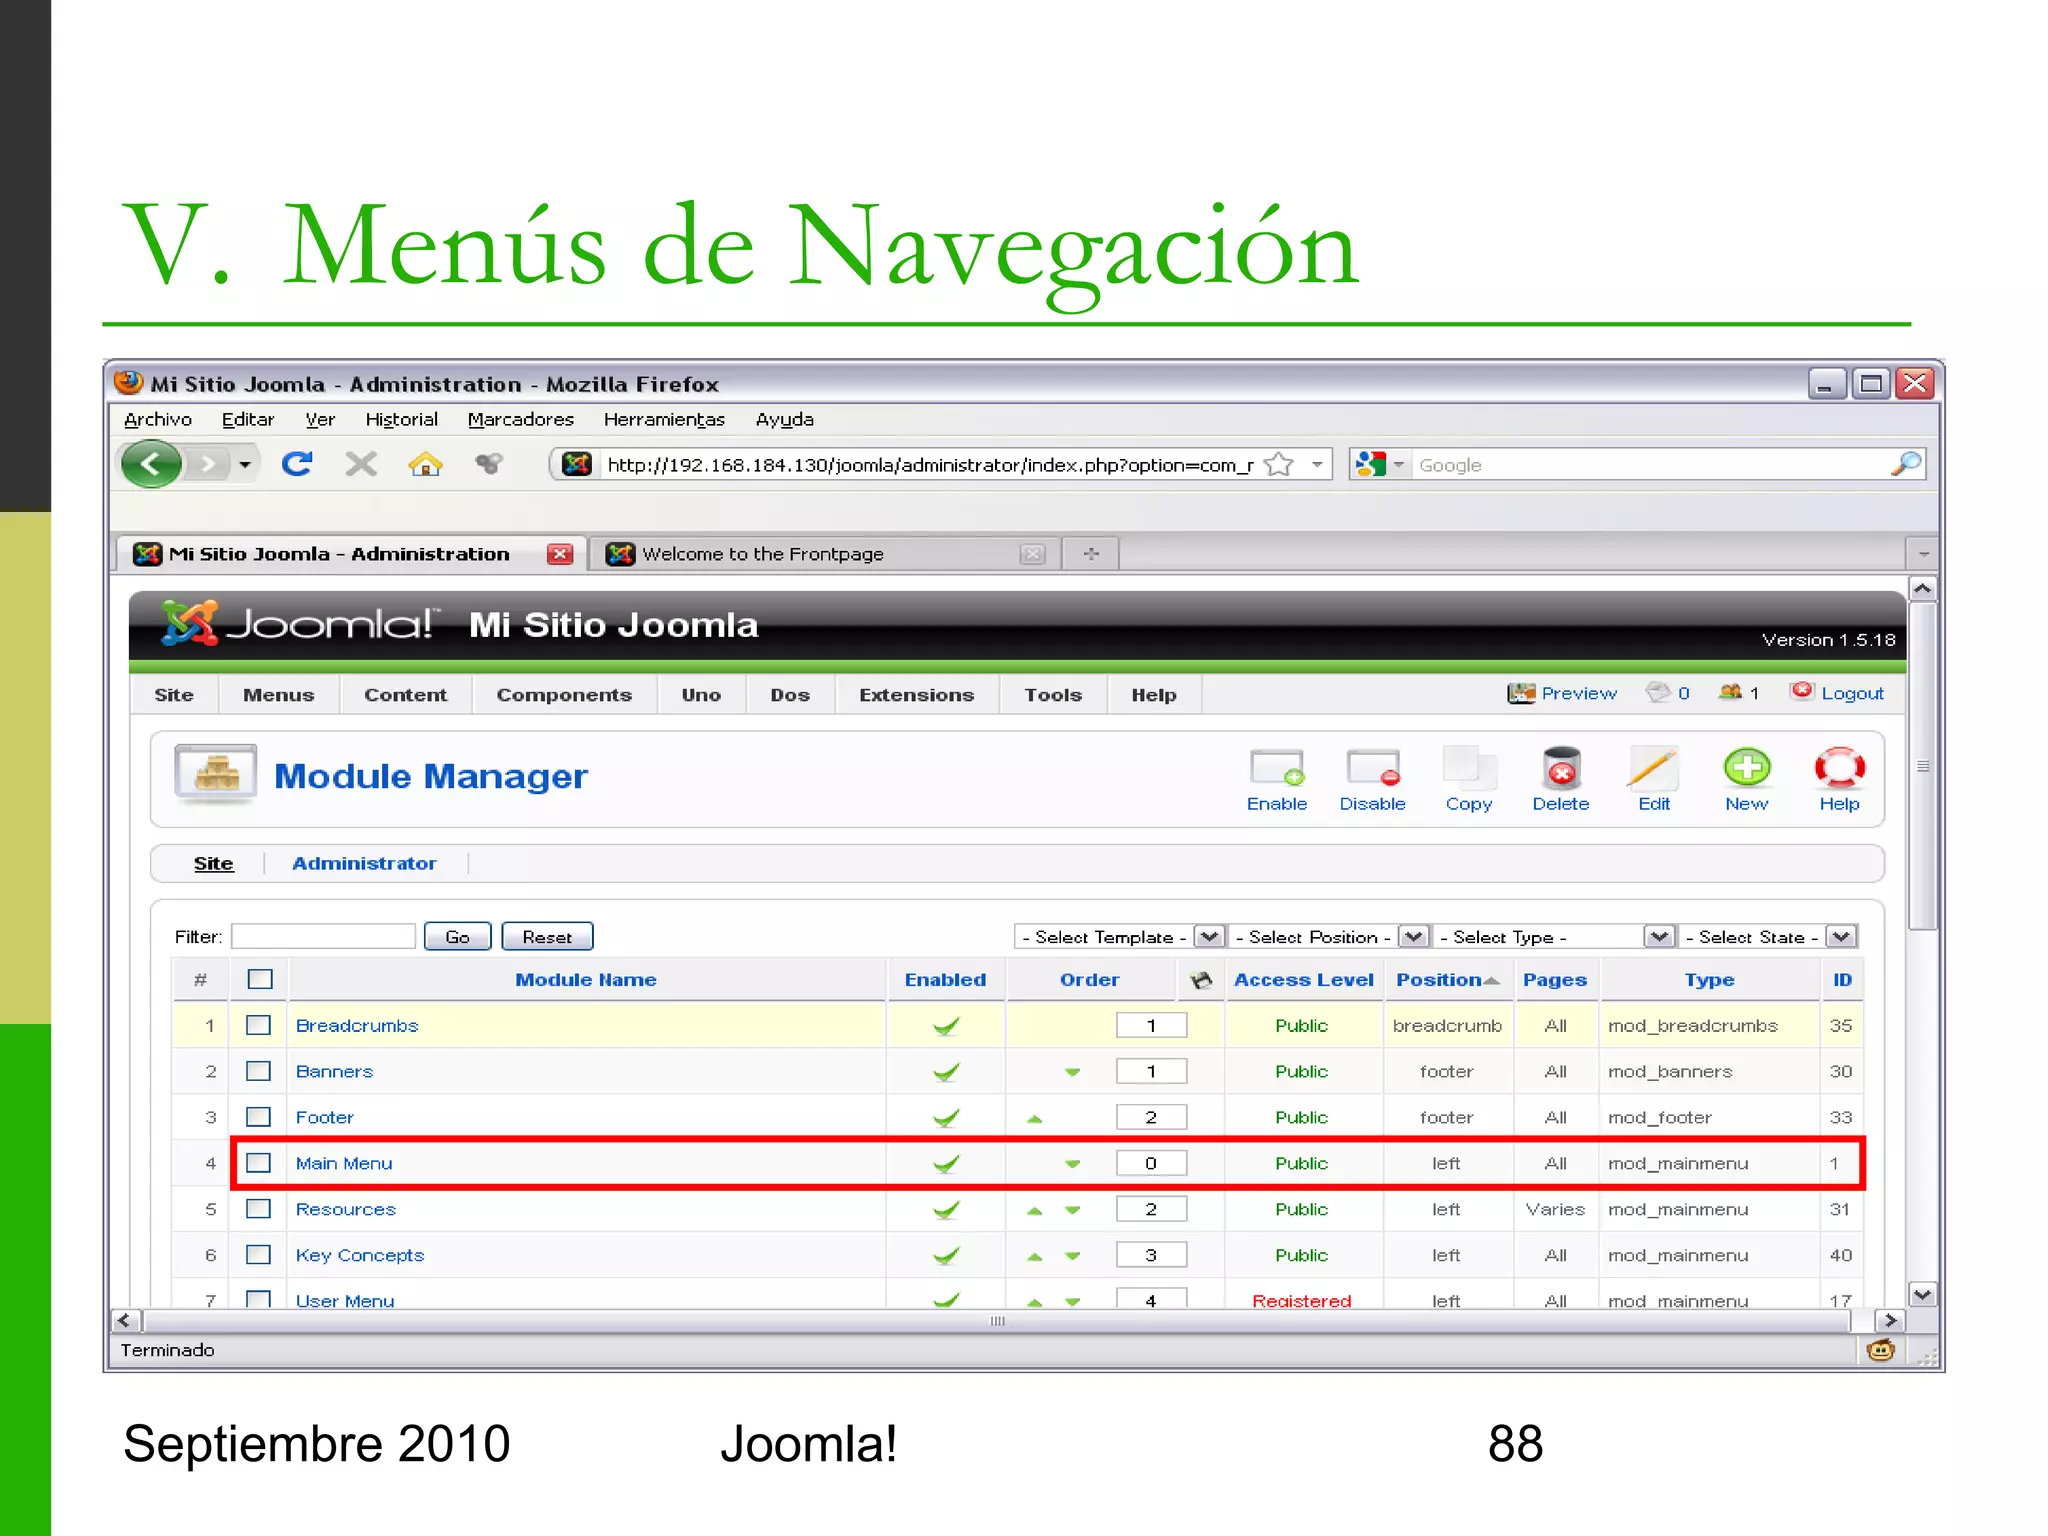Click the Go filter button
2048x1536 pixels.
[457, 937]
